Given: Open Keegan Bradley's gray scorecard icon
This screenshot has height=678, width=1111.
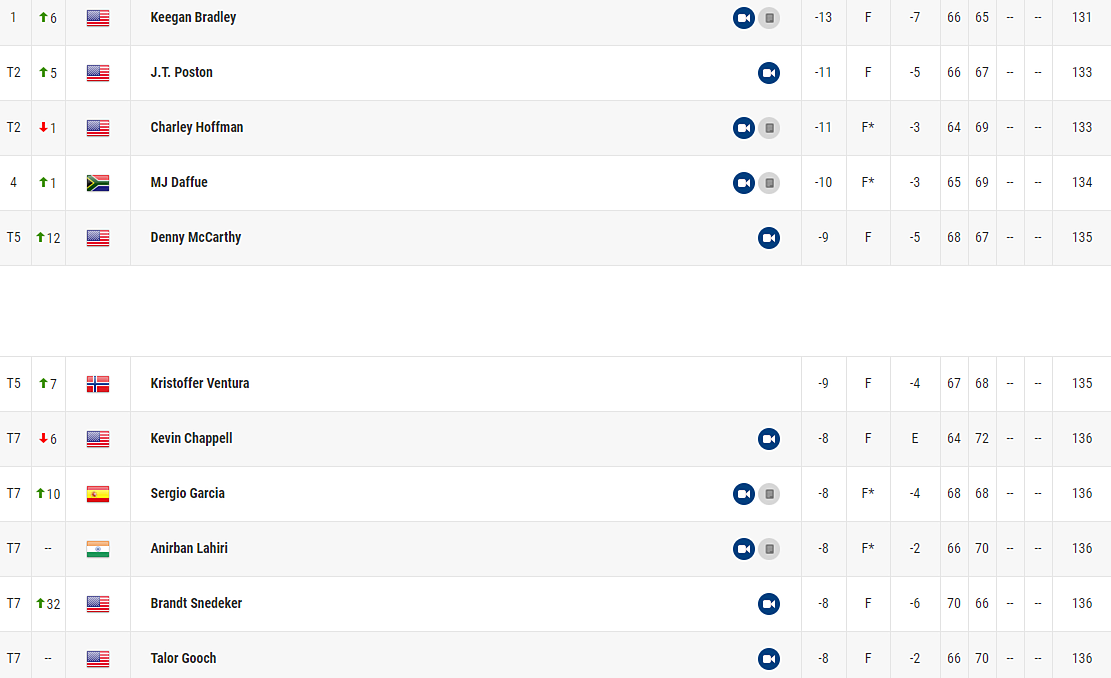Looking at the screenshot, I should pos(769,18).
